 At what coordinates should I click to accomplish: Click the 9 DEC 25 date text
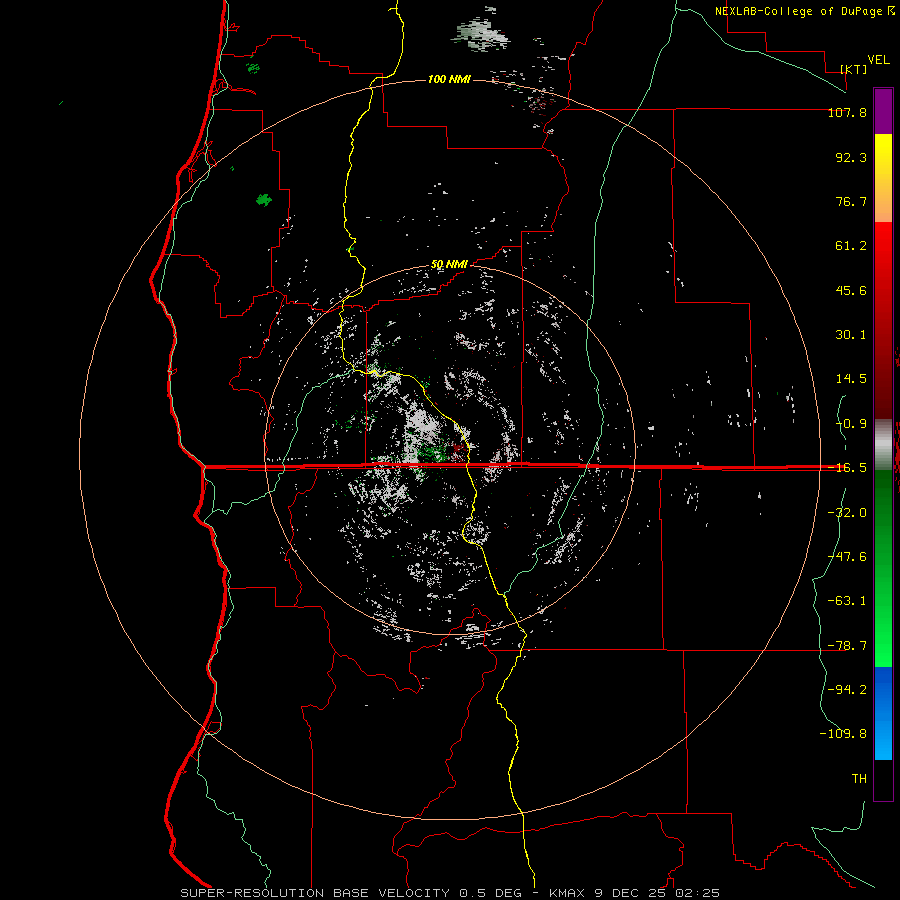point(629,893)
